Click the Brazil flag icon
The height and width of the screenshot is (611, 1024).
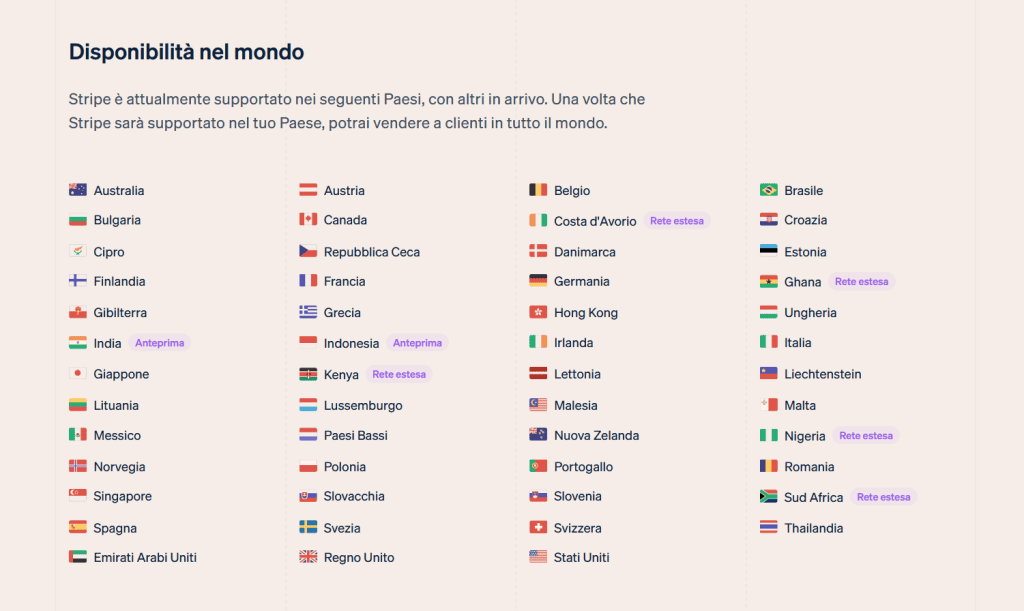(x=768, y=190)
